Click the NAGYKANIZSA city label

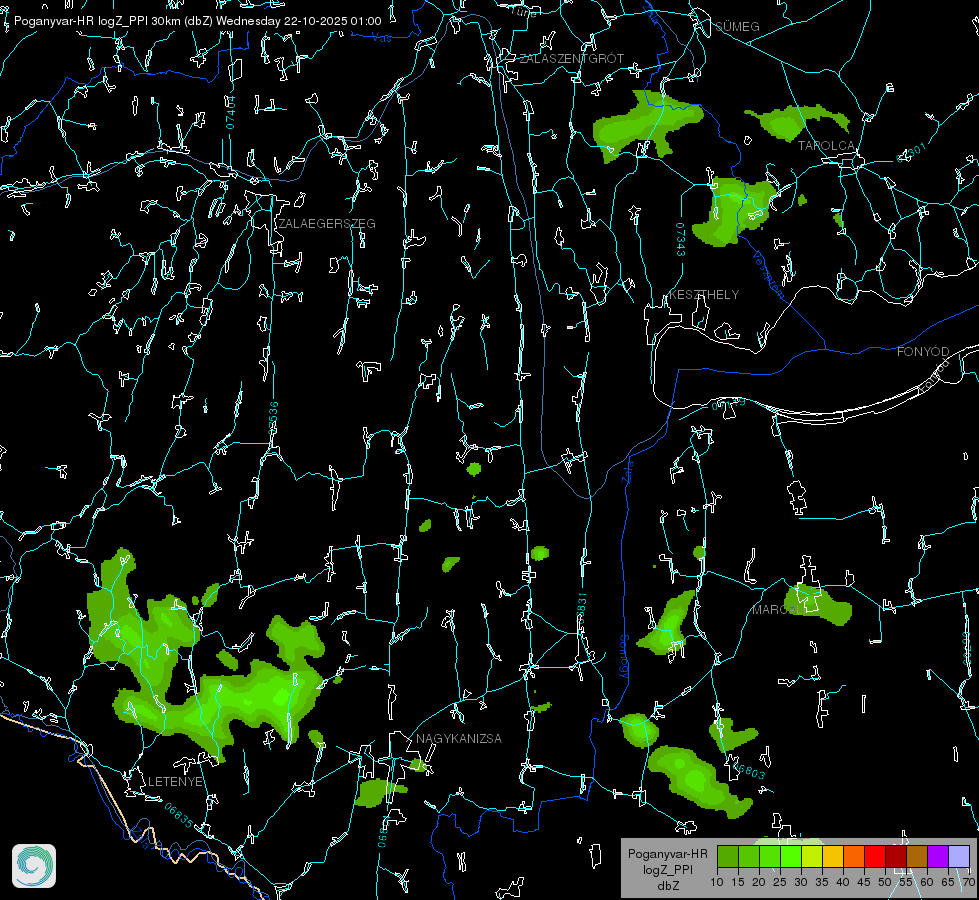459,739
